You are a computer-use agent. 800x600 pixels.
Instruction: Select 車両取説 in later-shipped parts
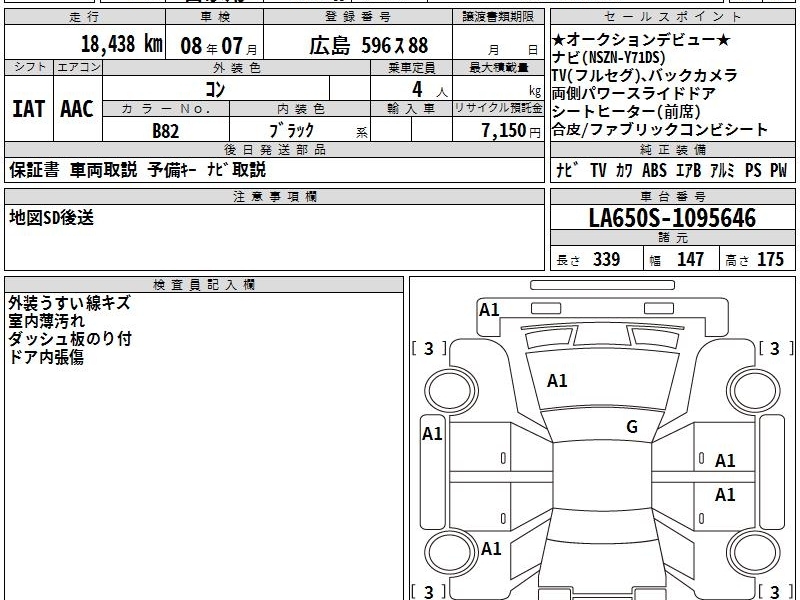click(x=104, y=169)
